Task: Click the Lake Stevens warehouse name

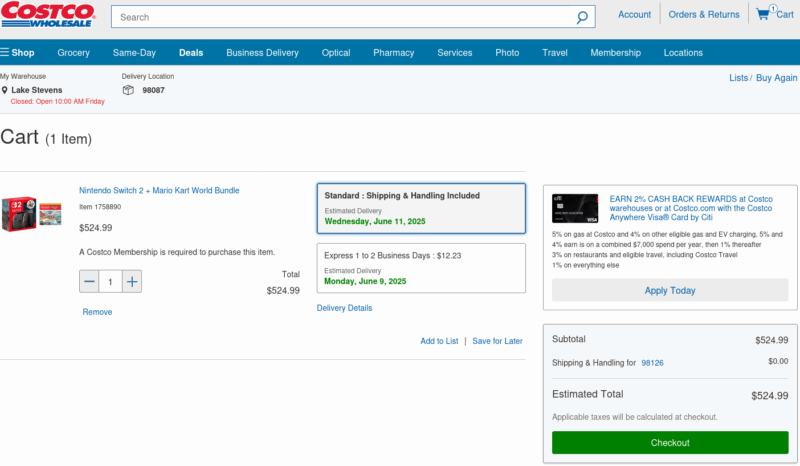Action: click(37, 90)
